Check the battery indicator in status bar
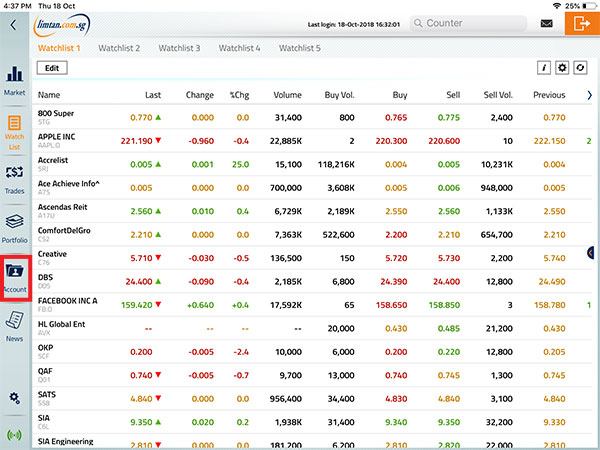 pos(589,6)
